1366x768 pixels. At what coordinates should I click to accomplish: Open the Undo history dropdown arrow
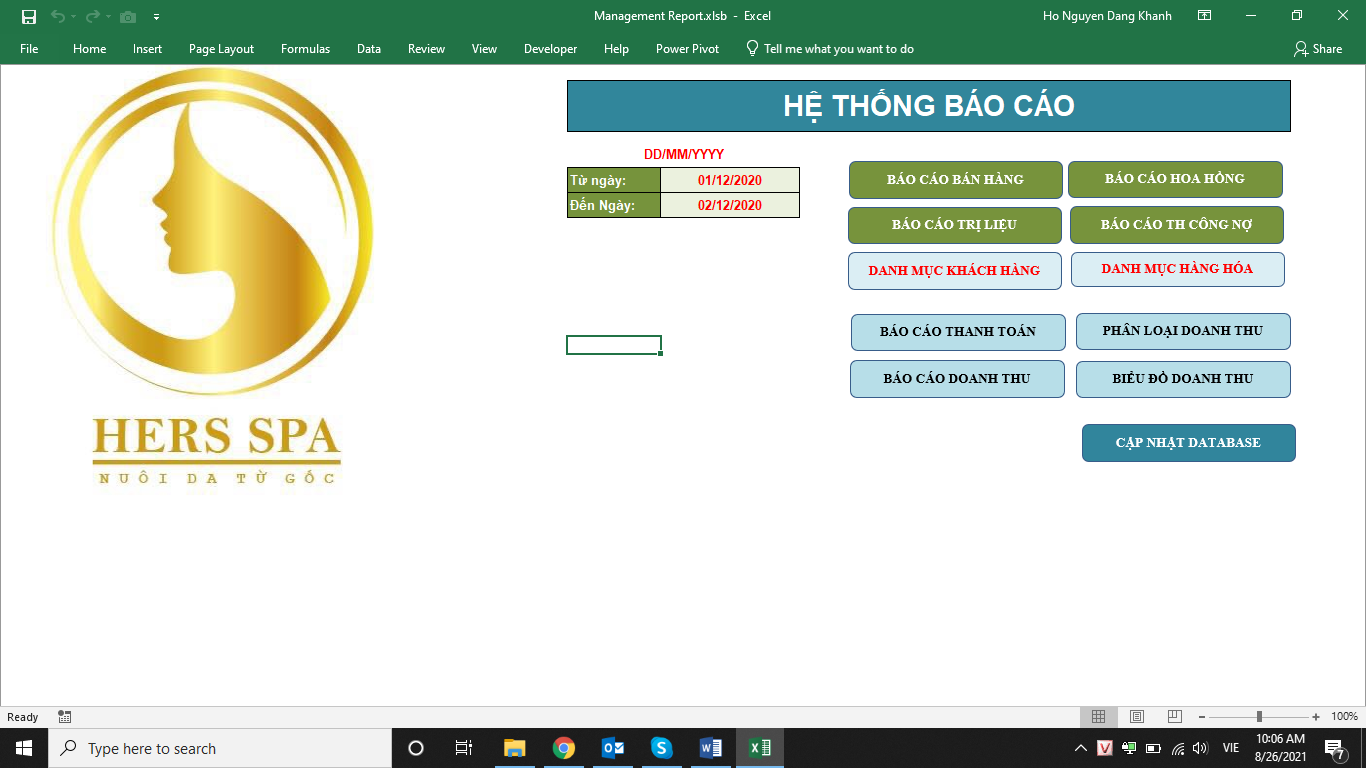pos(72,17)
